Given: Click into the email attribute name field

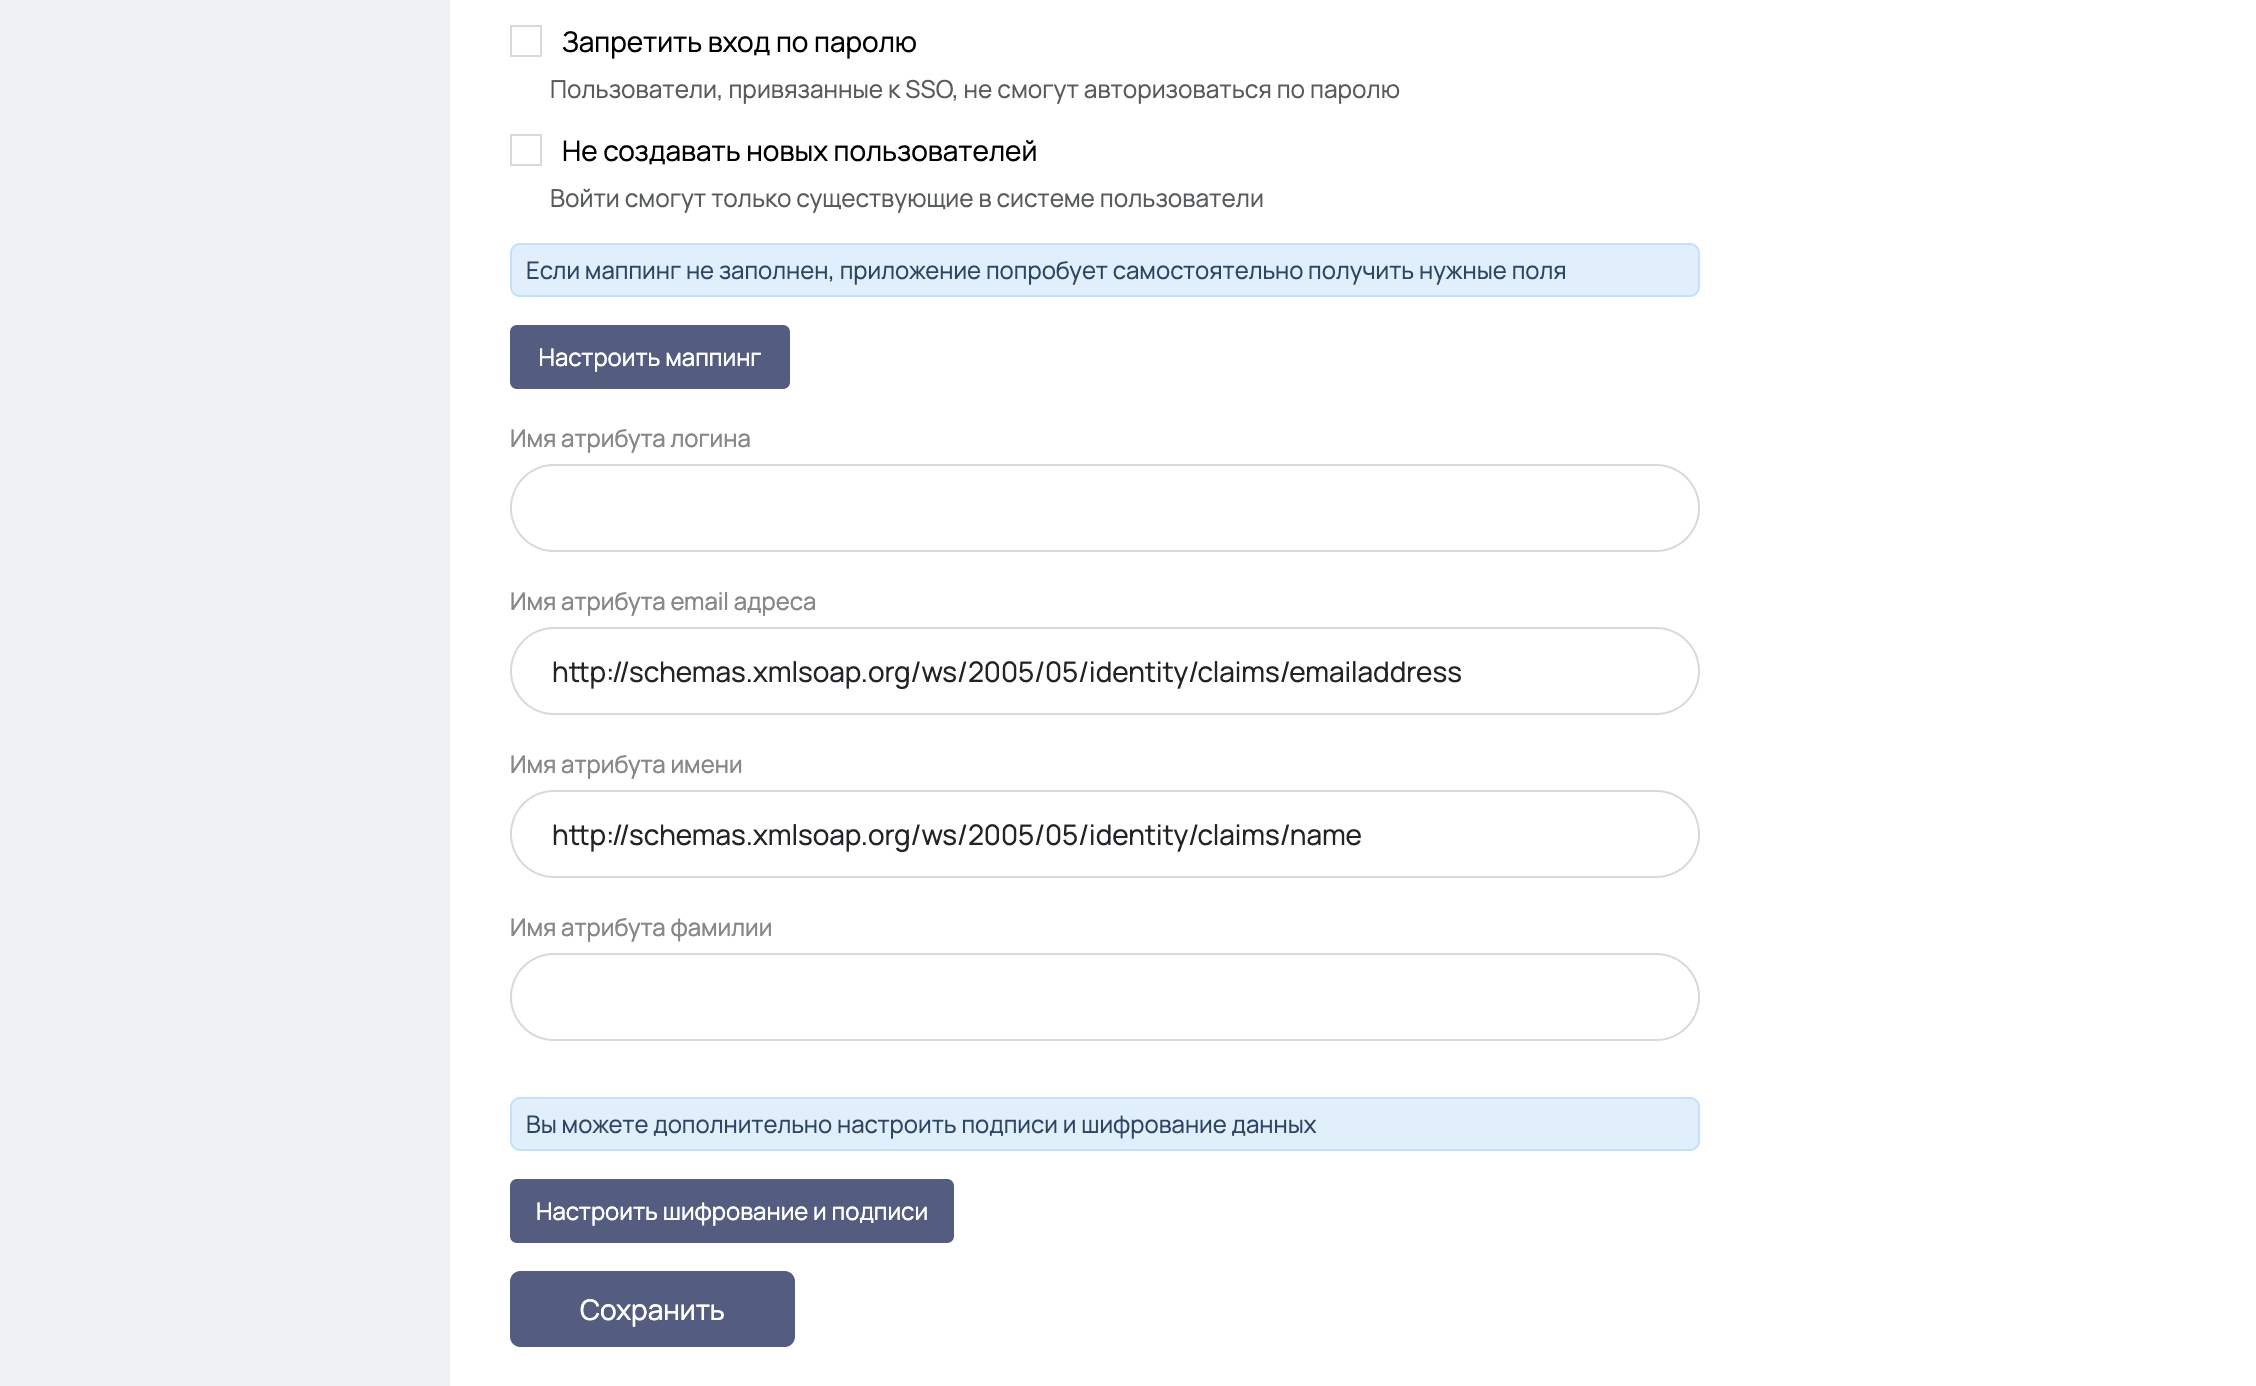Looking at the screenshot, I should click(x=1104, y=671).
